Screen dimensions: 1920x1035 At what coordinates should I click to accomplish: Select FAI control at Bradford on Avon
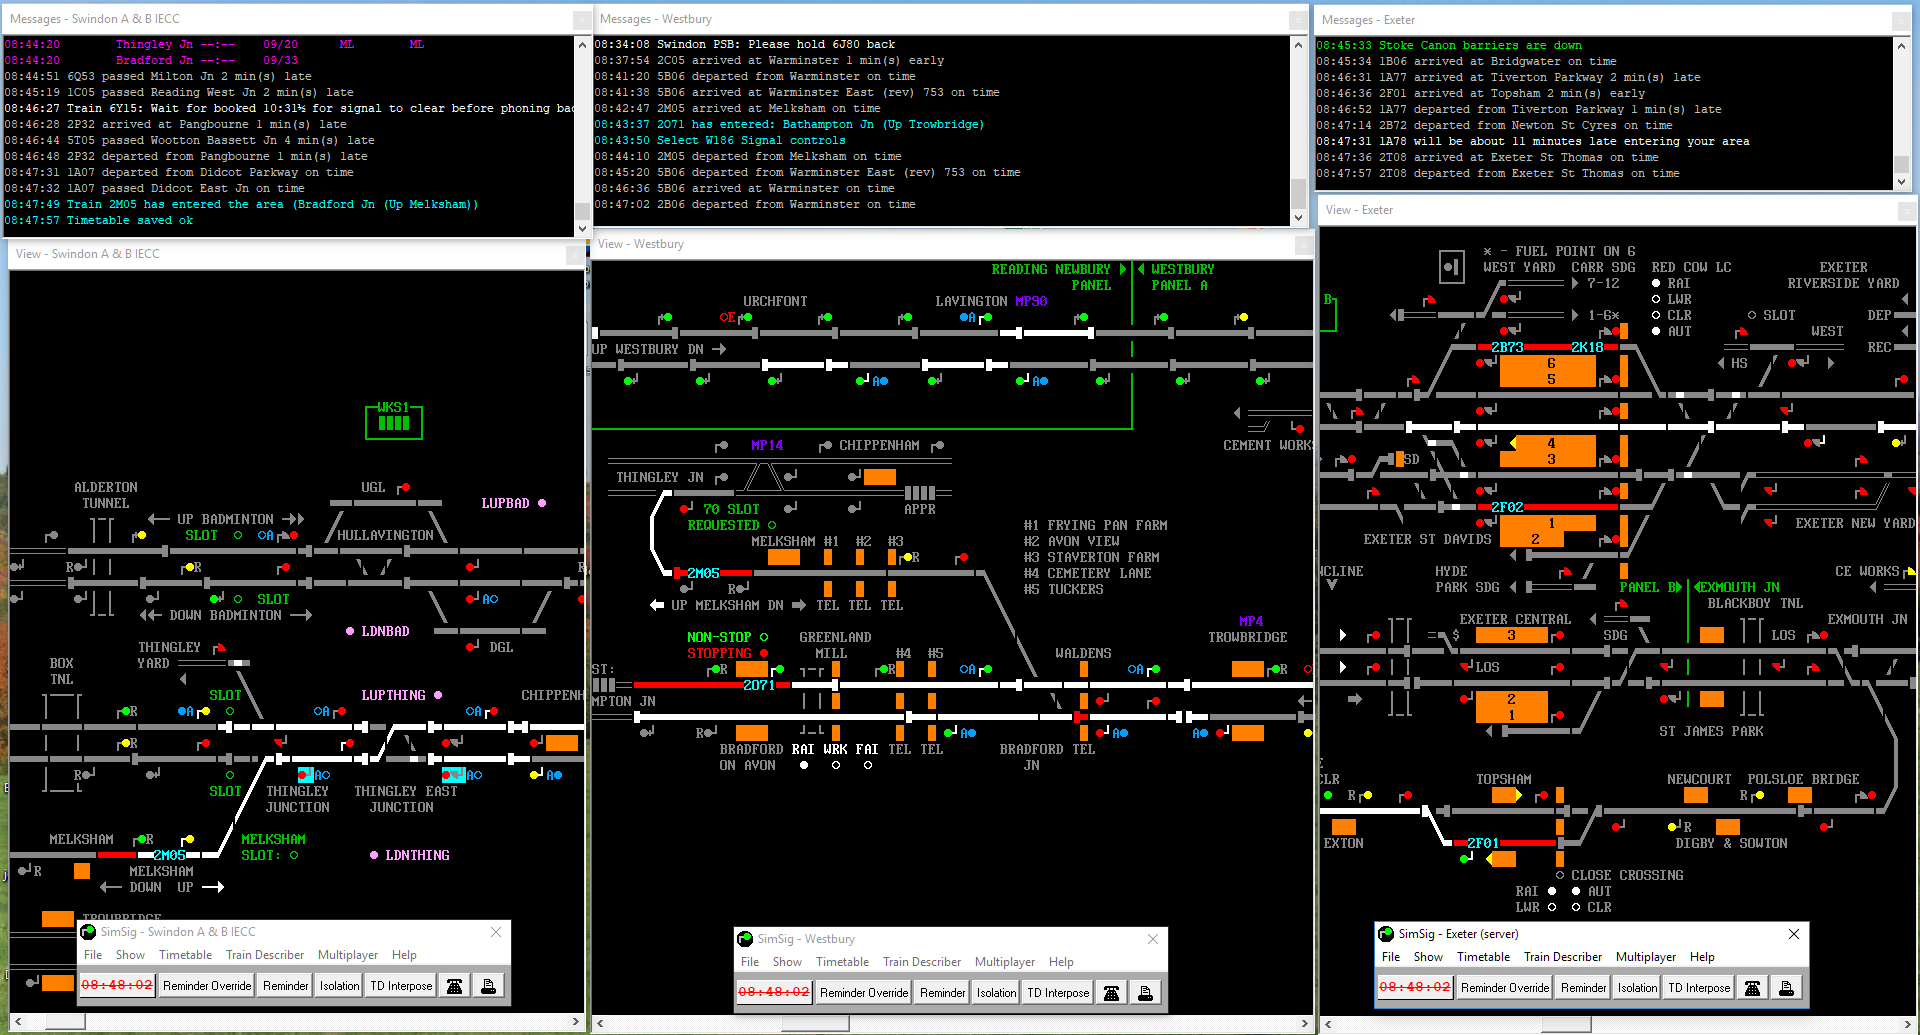tap(868, 765)
